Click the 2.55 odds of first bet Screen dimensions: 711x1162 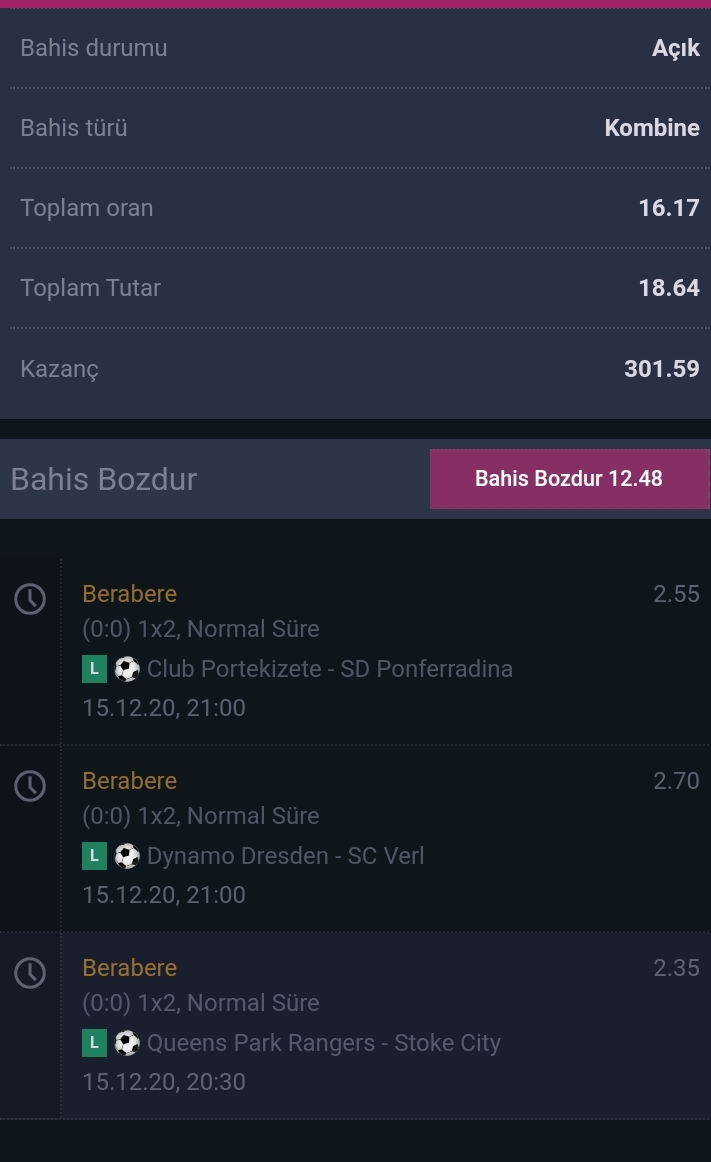676,594
